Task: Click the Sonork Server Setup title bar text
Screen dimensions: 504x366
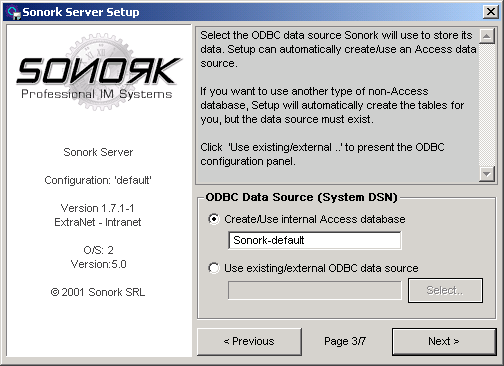Action: tap(81, 12)
